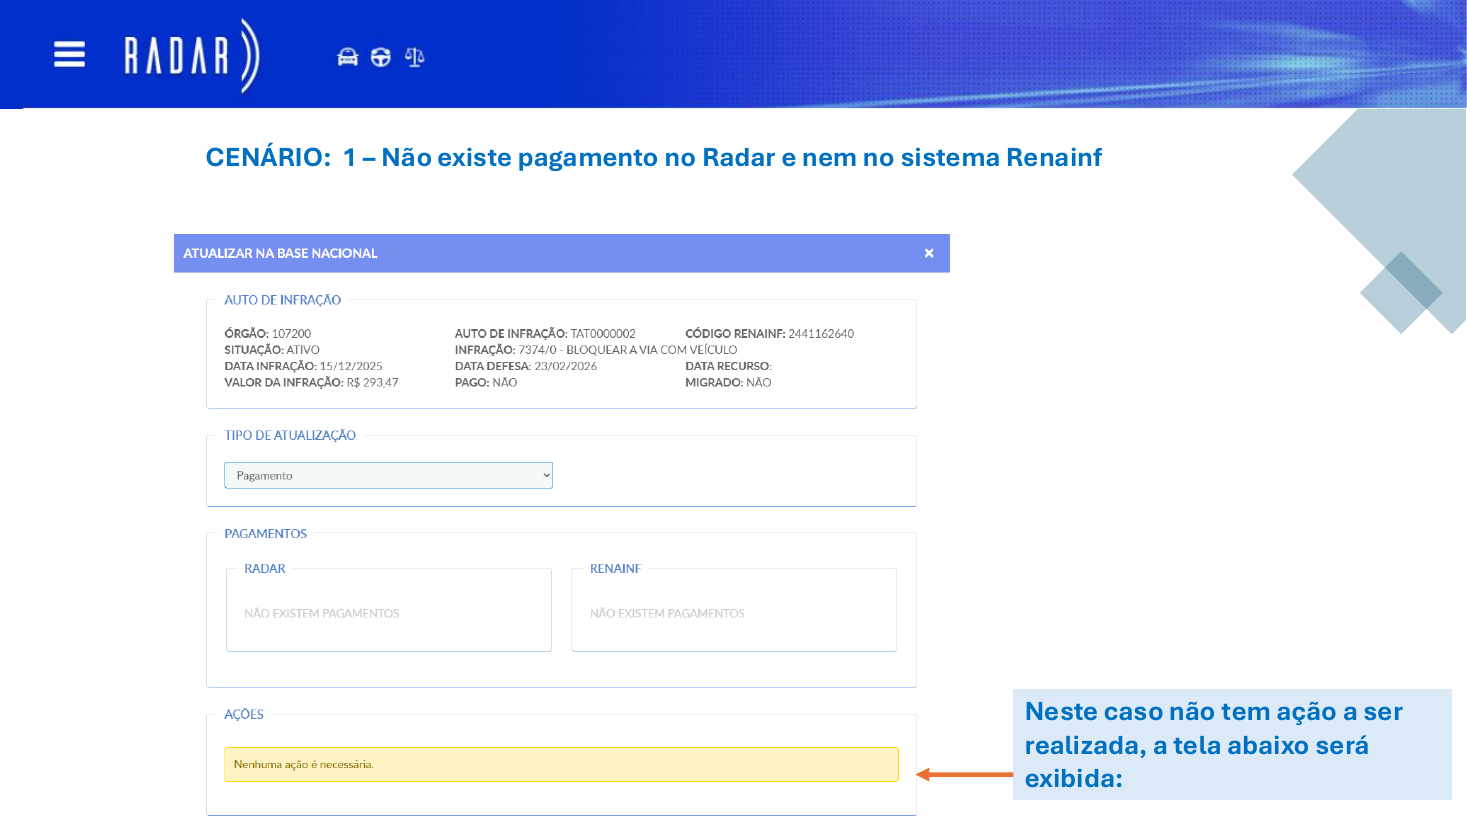
Task: Open the hamburger menu
Action: 69,54
